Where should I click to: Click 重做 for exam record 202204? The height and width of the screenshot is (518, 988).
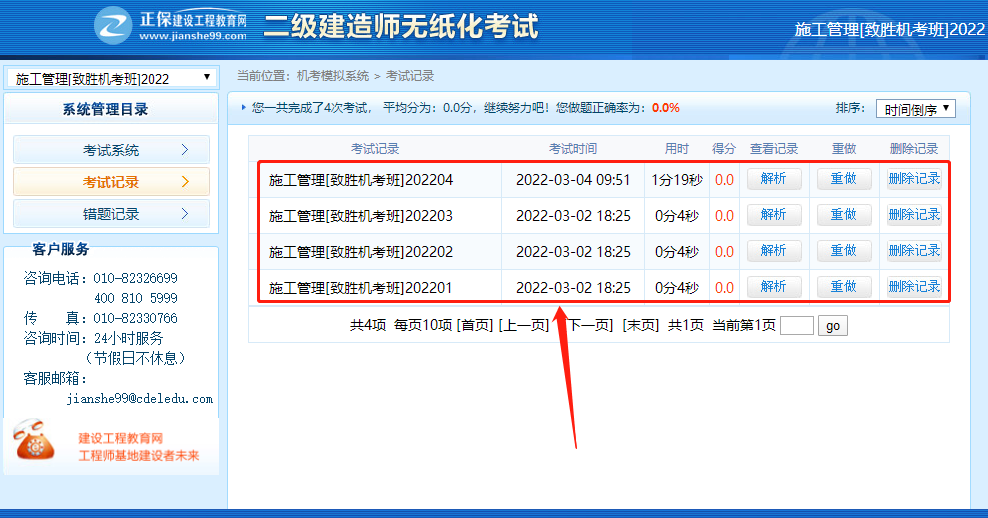coord(844,179)
